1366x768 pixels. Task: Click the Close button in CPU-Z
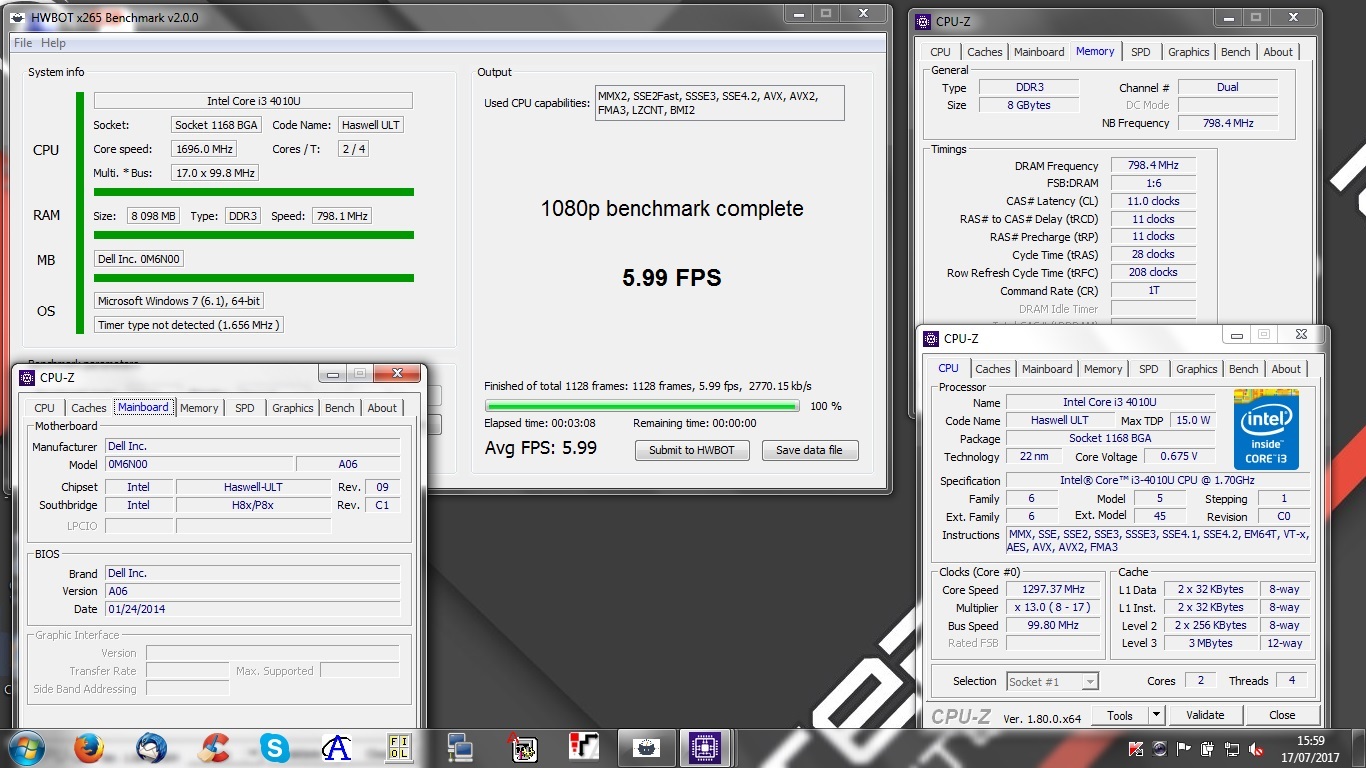(x=1282, y=715)
